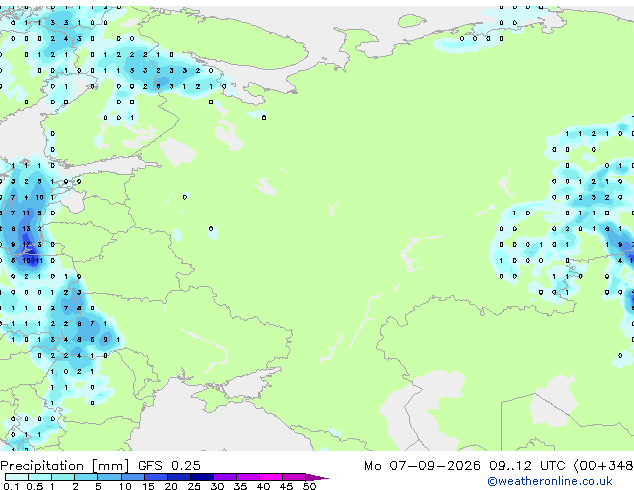The height and width of the screenshot is (490, 634).
Task: Open the weatheronline.co.uk copyright link
Action: click(550, 481)
